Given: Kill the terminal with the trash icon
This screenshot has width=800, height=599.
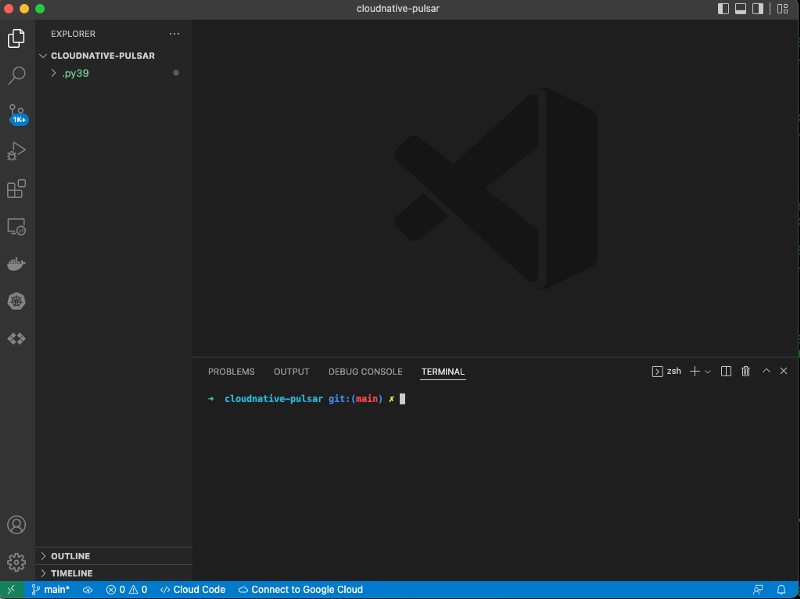Looking at the screenshot, I should pos(745,370).
